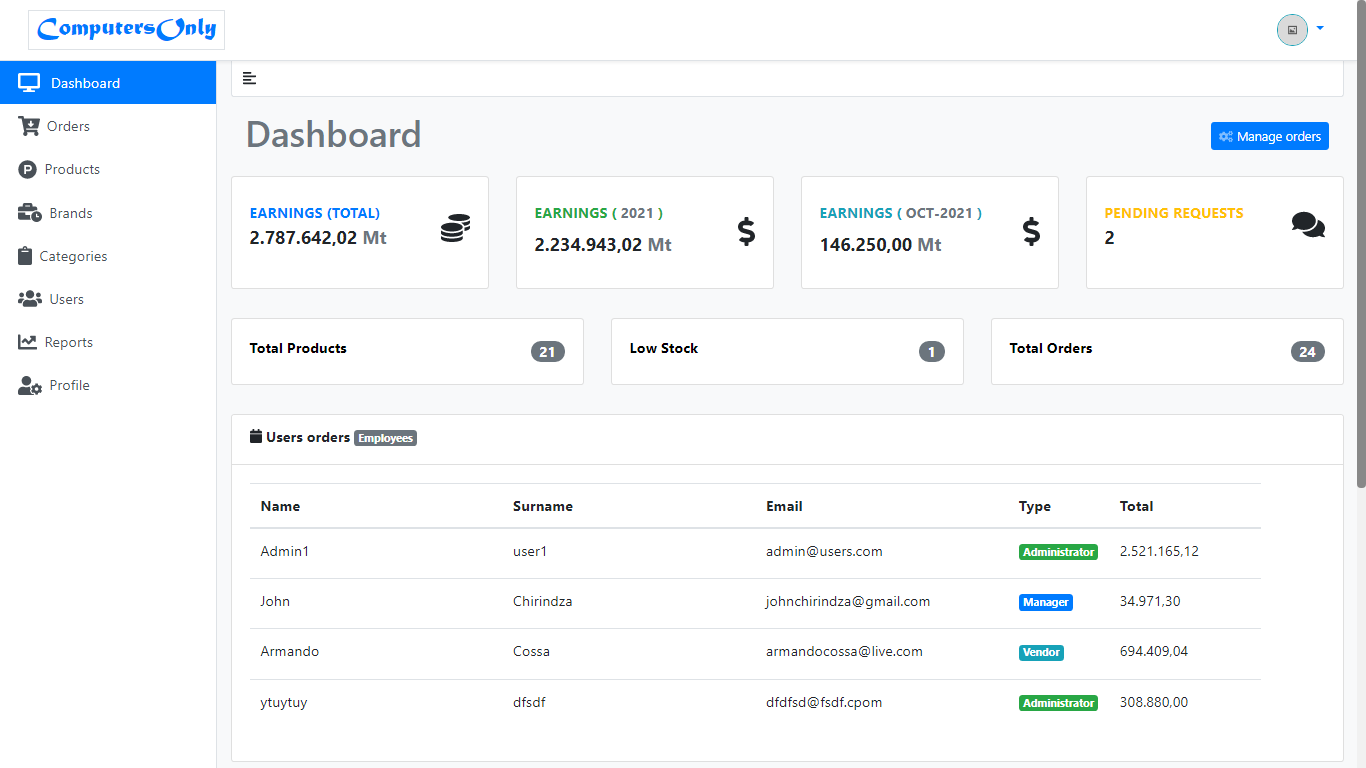
Task: Click the Employees badge in Users orders
Action: 385,438
